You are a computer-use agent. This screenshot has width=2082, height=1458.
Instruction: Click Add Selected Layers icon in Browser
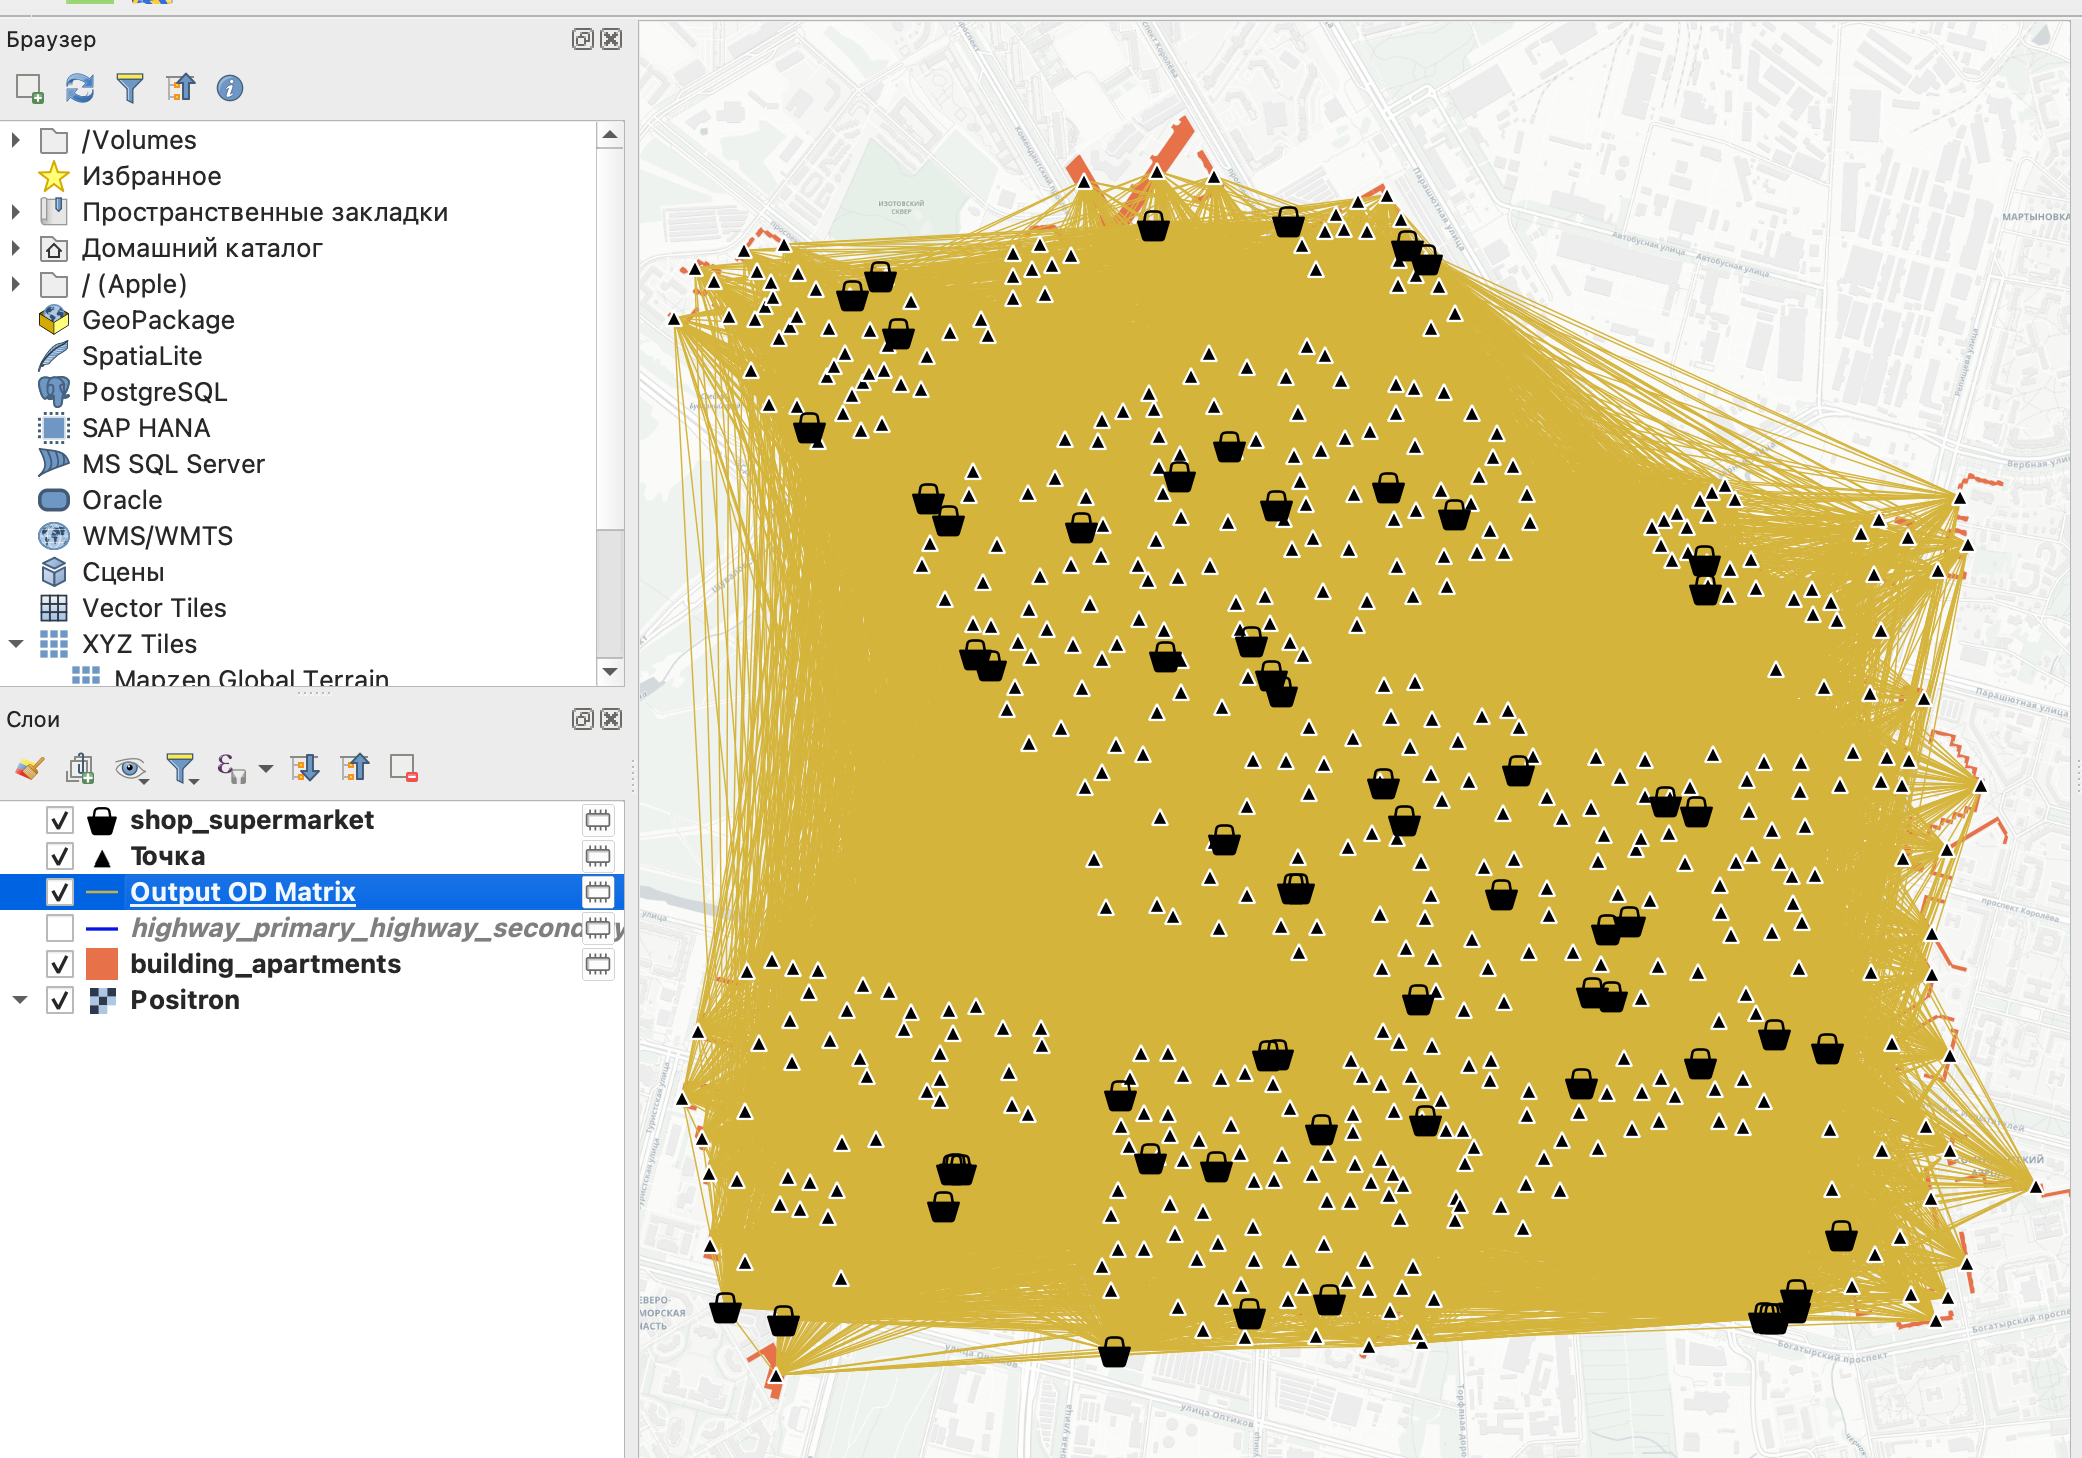pos(30,89)
